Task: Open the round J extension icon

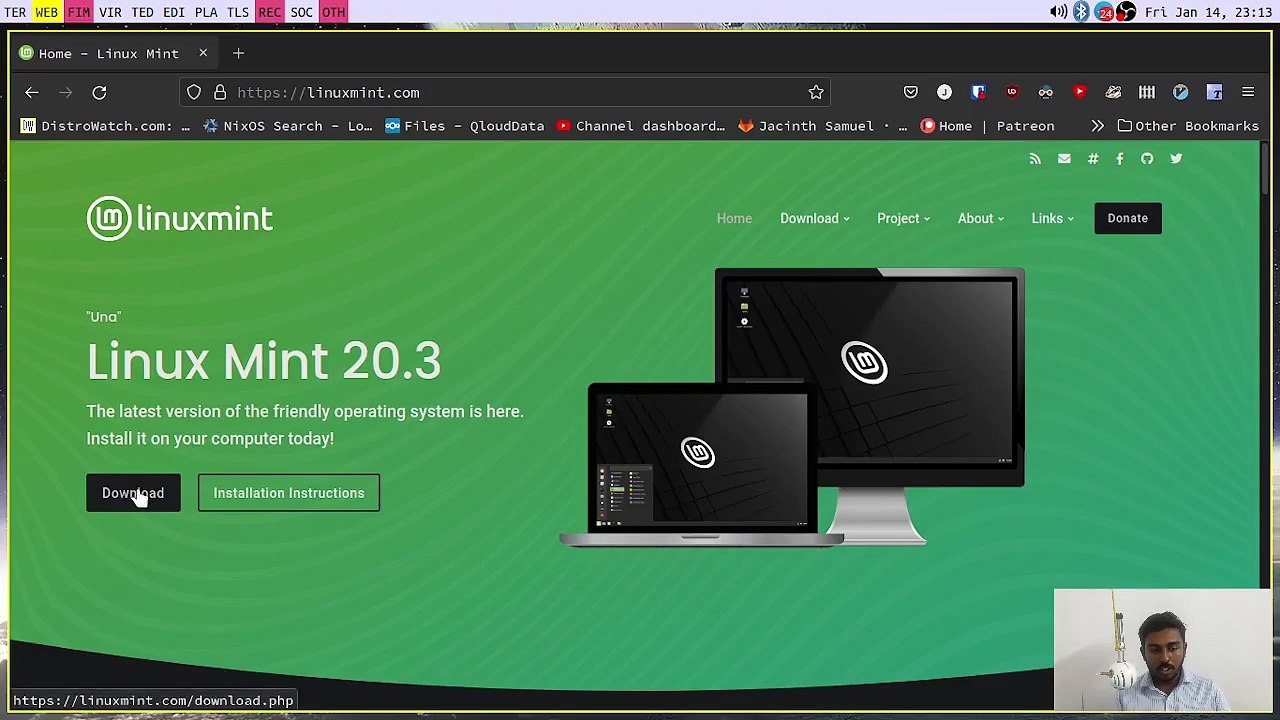Action: [x=944, y=92]
